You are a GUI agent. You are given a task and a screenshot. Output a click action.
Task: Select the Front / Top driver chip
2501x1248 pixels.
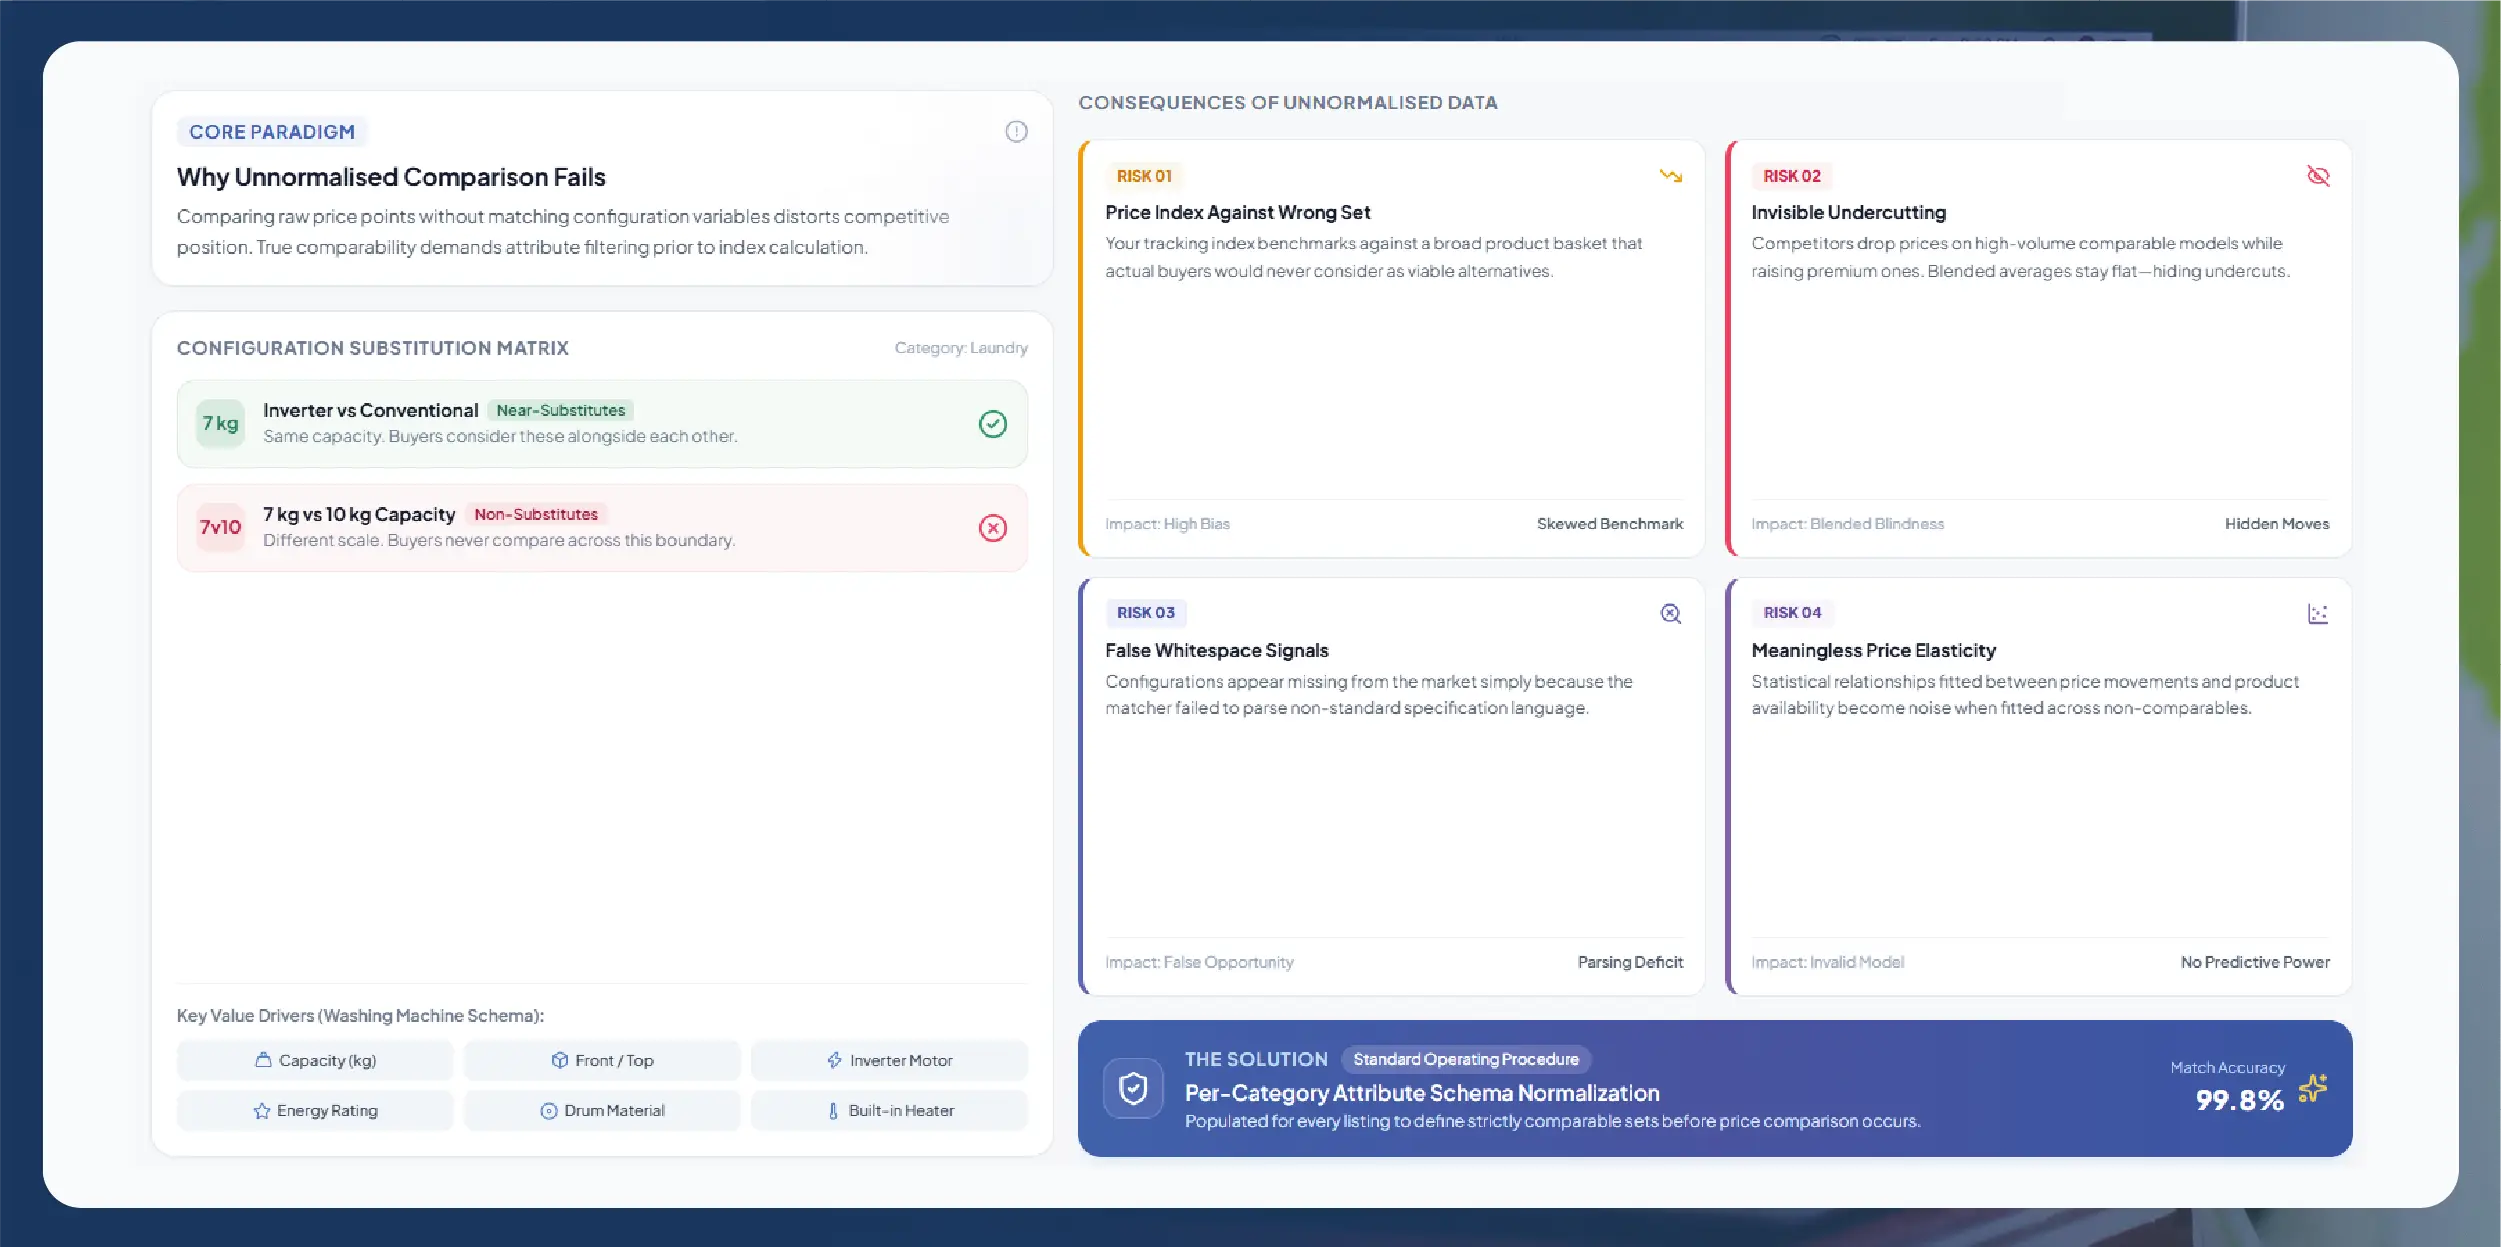coord(602,1061)
